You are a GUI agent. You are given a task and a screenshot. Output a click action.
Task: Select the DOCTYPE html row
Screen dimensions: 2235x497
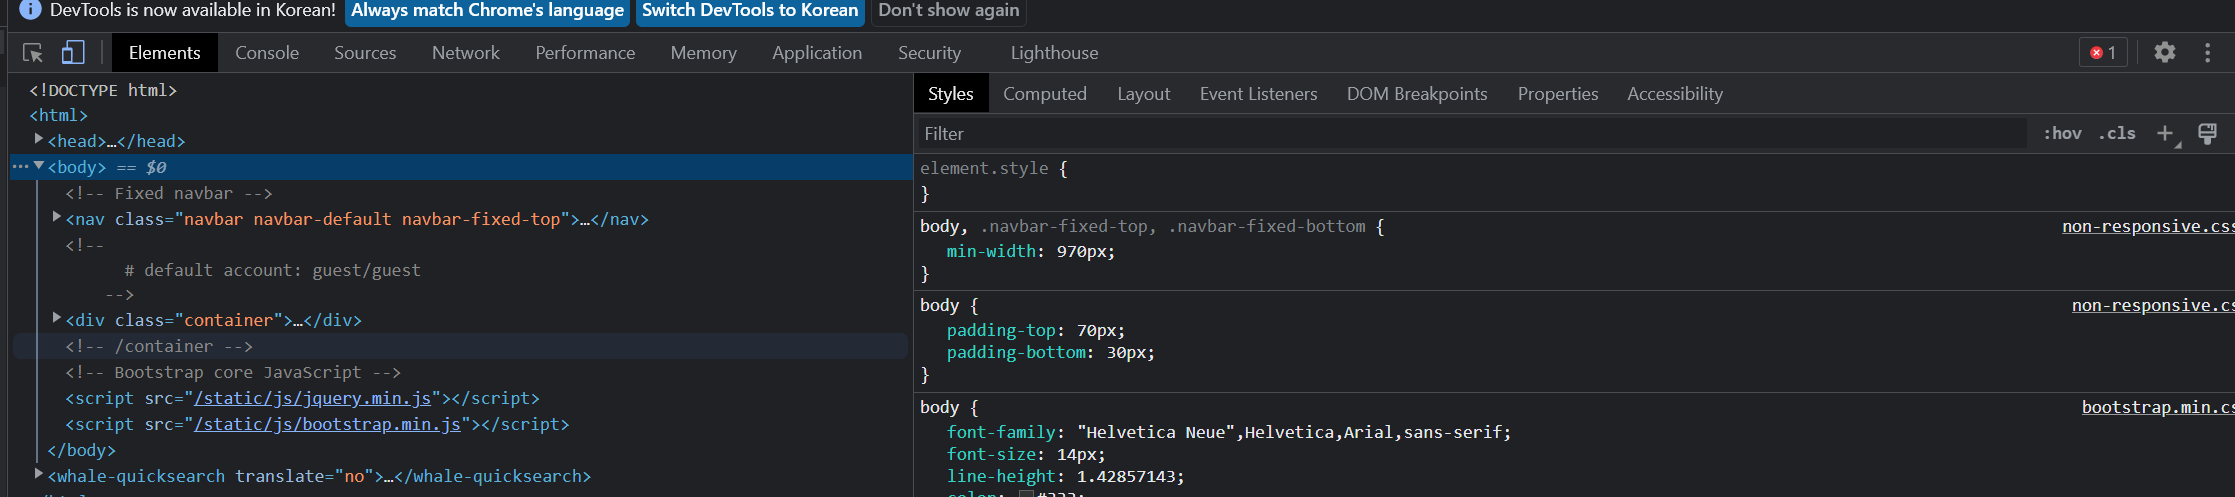[x=103, y=90]
